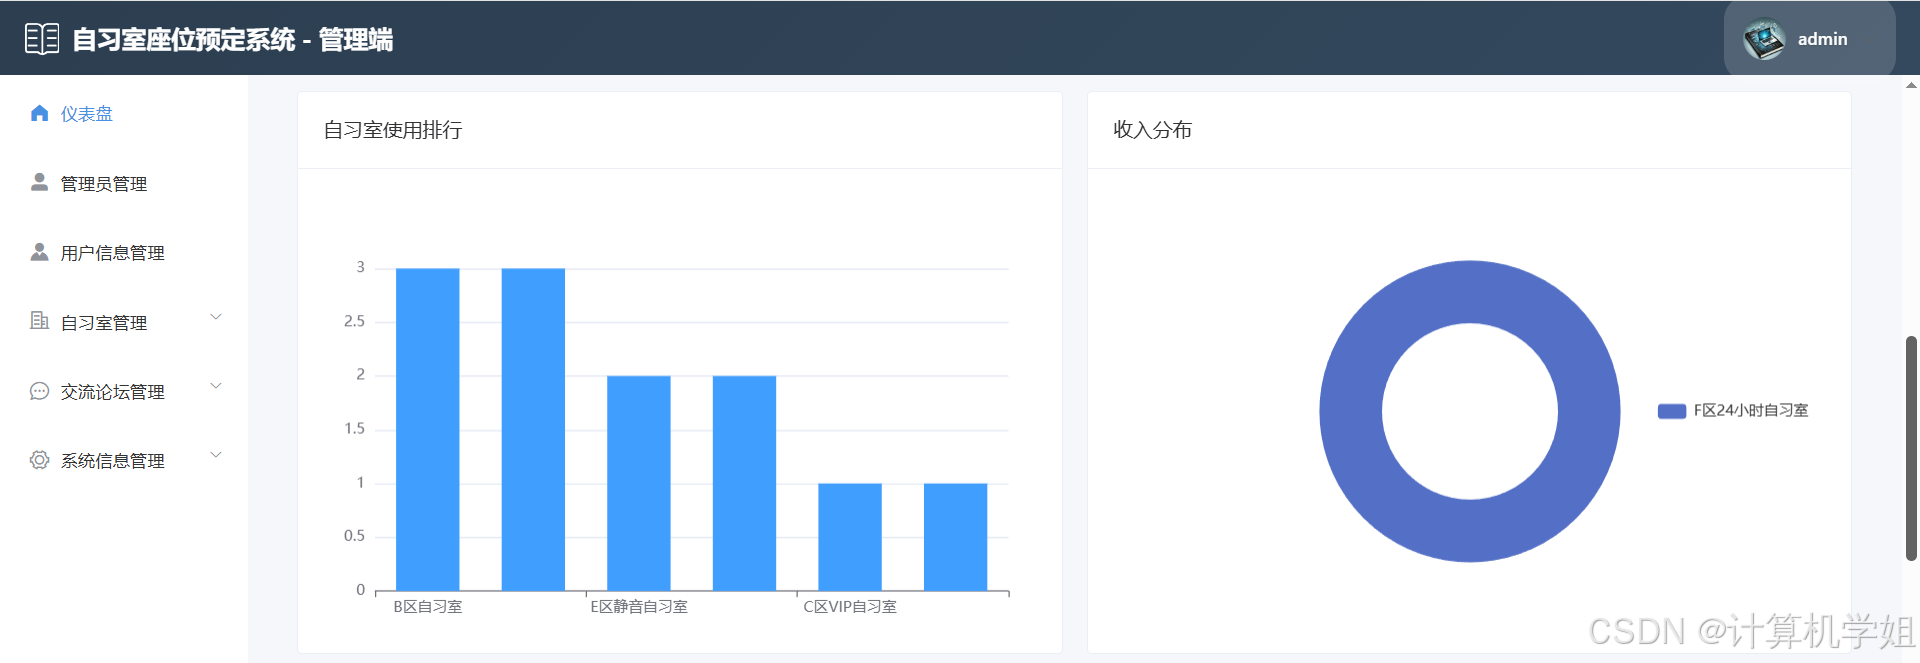Open the 管理员管理 menu item

pyautogui.click(x=124, y=183)
